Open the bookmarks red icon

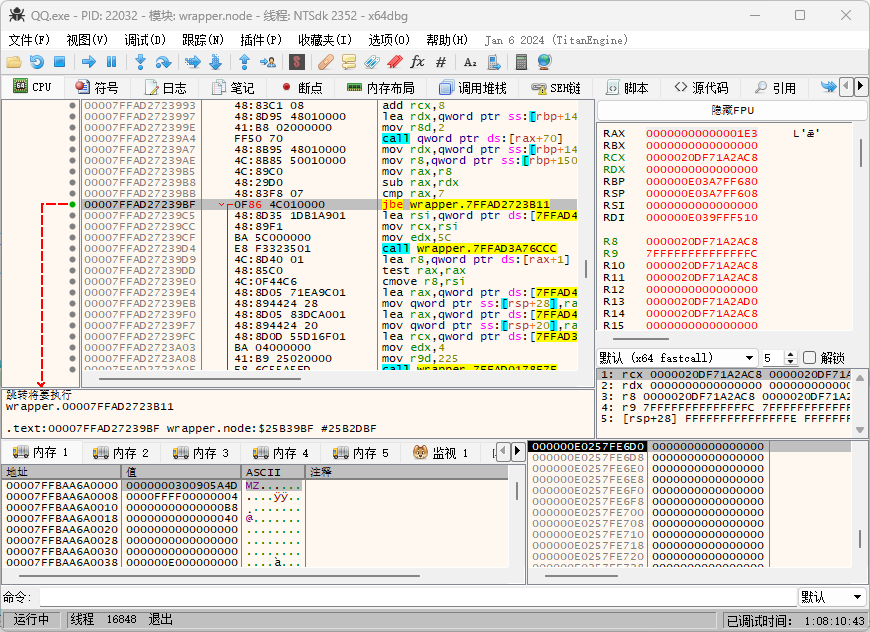[394, 62]
